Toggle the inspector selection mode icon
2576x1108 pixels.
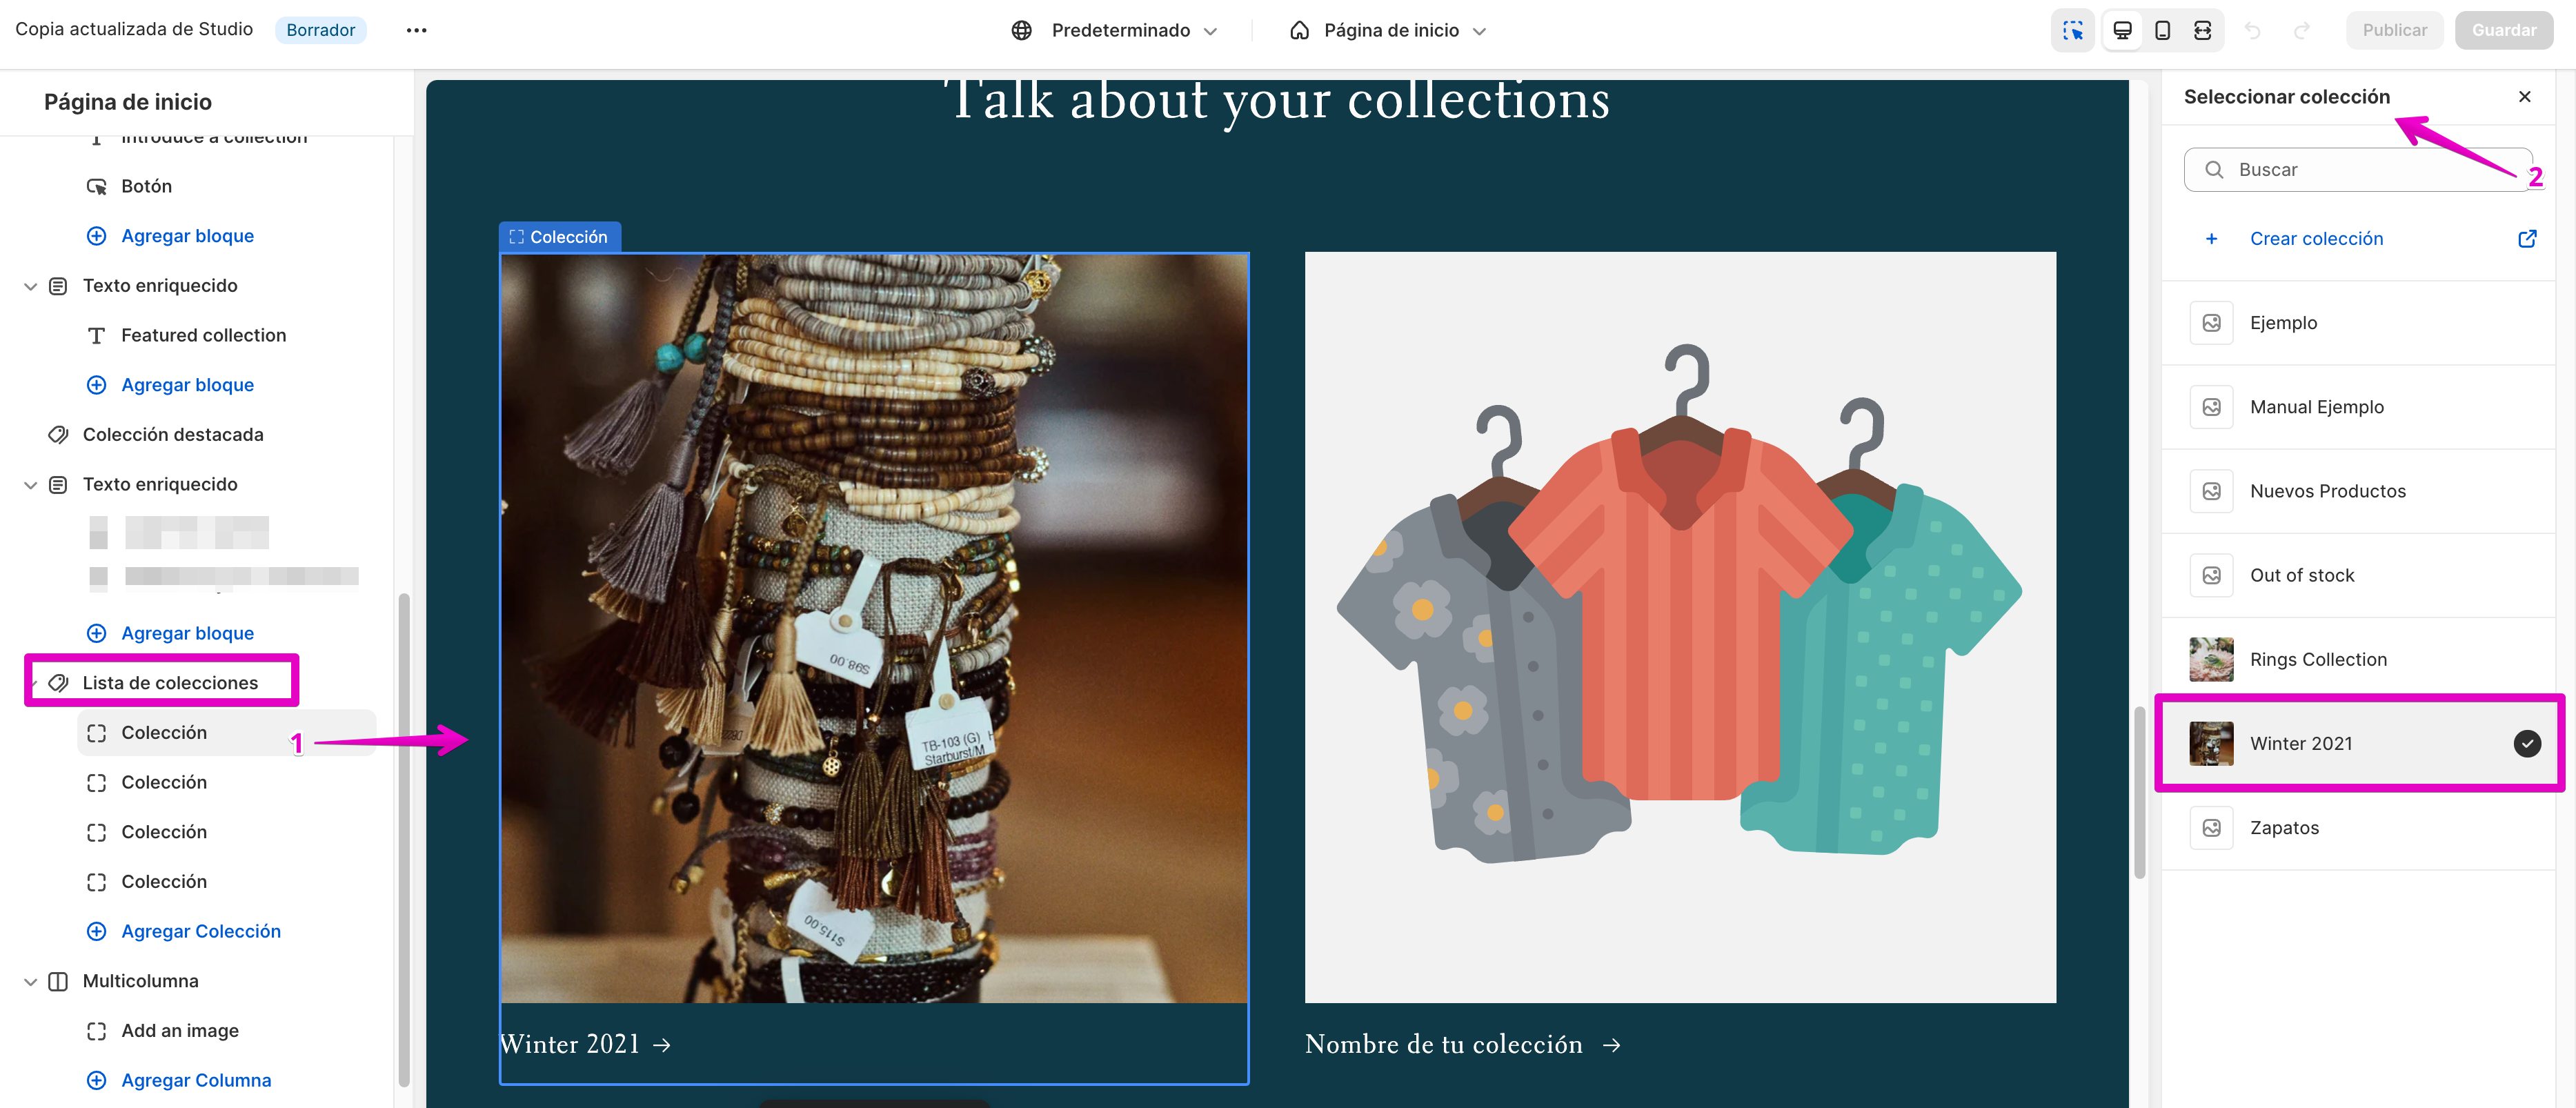click(2072, 30)
